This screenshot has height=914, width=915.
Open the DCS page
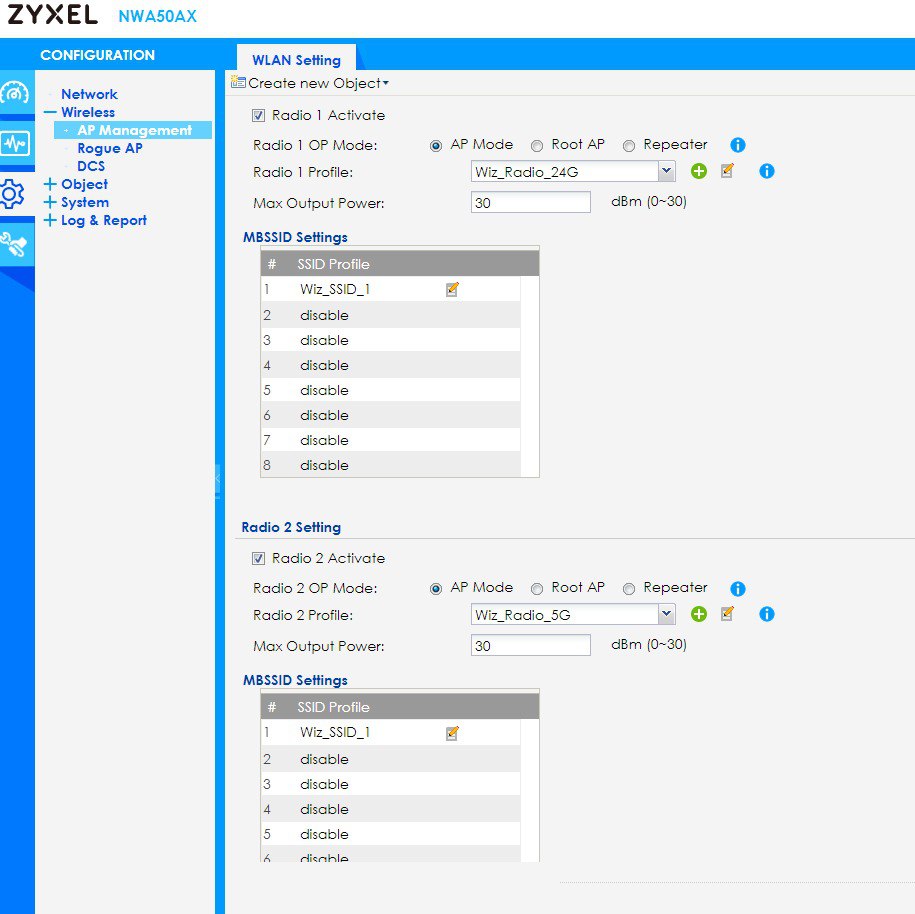pos(91,166)
